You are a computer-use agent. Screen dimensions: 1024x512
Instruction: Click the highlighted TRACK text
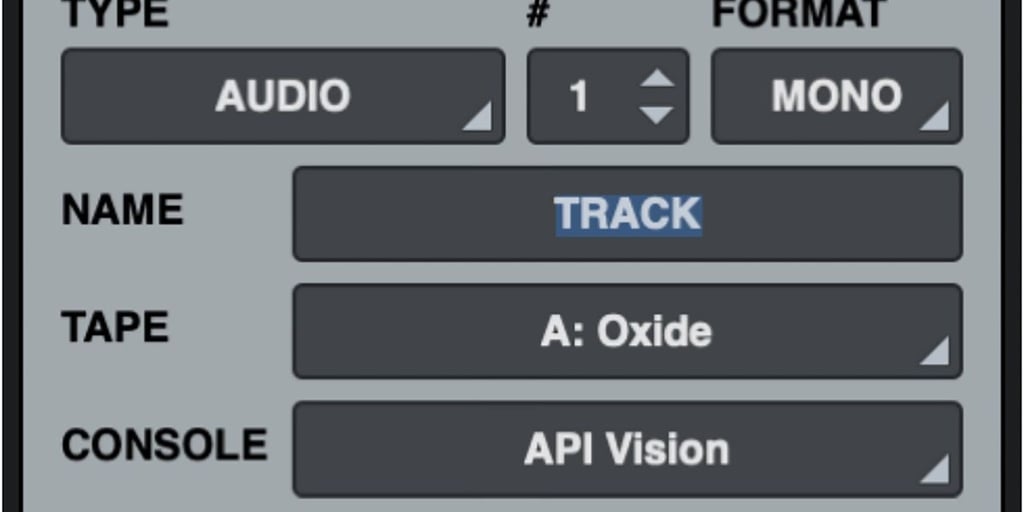[x=628, y=214]
